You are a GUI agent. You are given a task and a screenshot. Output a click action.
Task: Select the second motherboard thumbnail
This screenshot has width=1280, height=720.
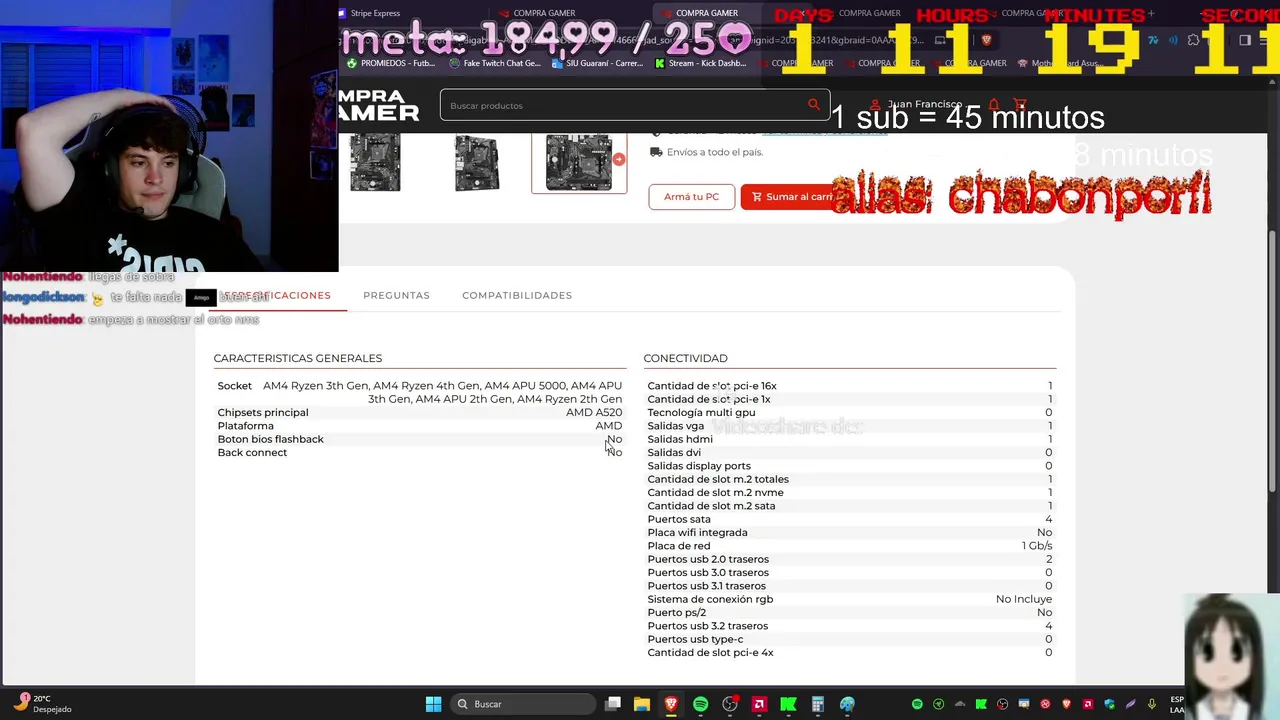point(477,162)
